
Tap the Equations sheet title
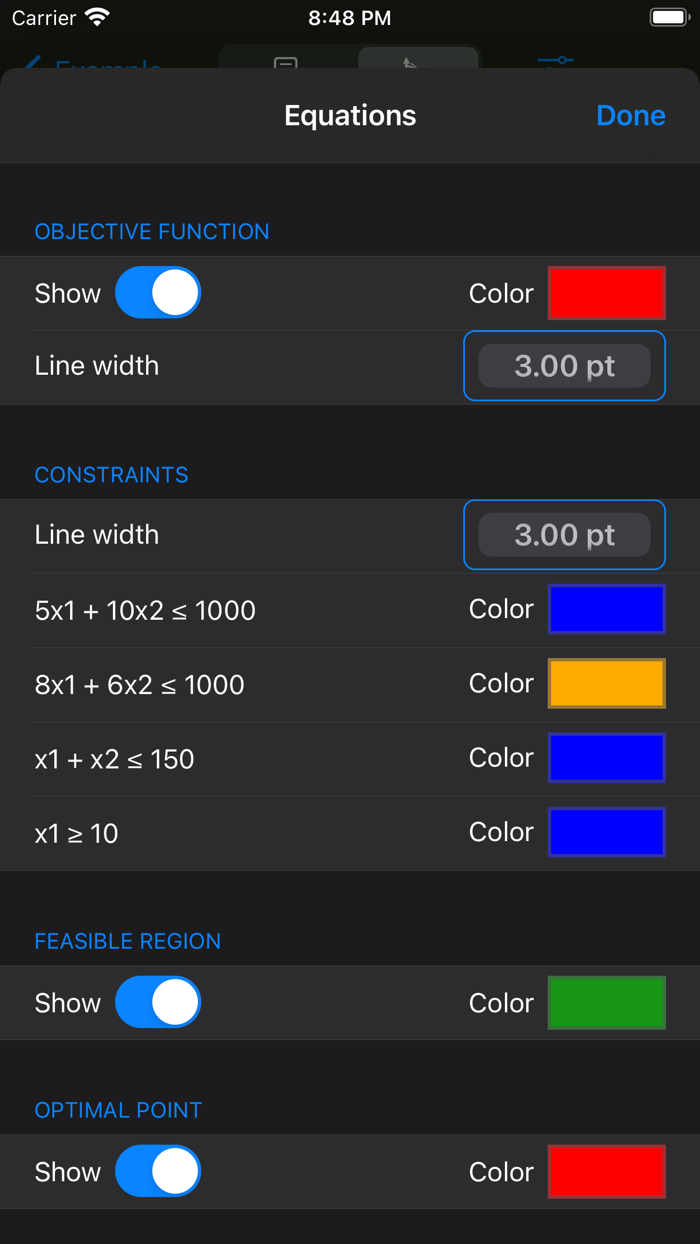pos(350,116)
